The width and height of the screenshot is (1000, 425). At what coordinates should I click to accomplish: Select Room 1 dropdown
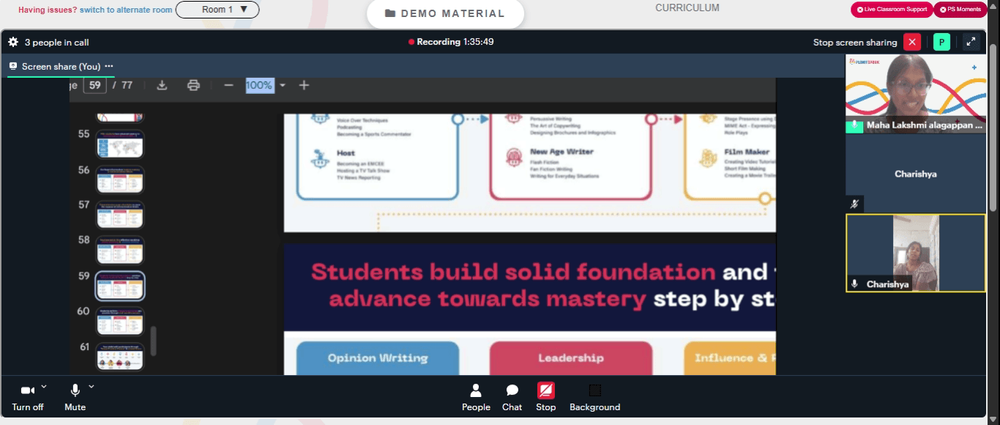point(217,10)
